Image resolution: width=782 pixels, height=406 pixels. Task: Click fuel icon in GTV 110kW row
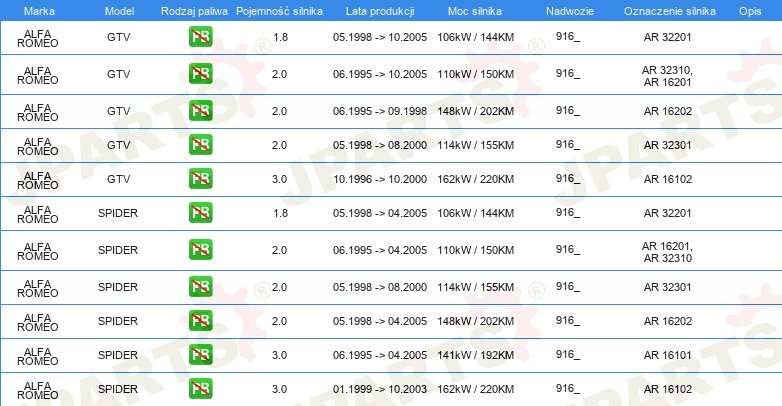[200, 73]
